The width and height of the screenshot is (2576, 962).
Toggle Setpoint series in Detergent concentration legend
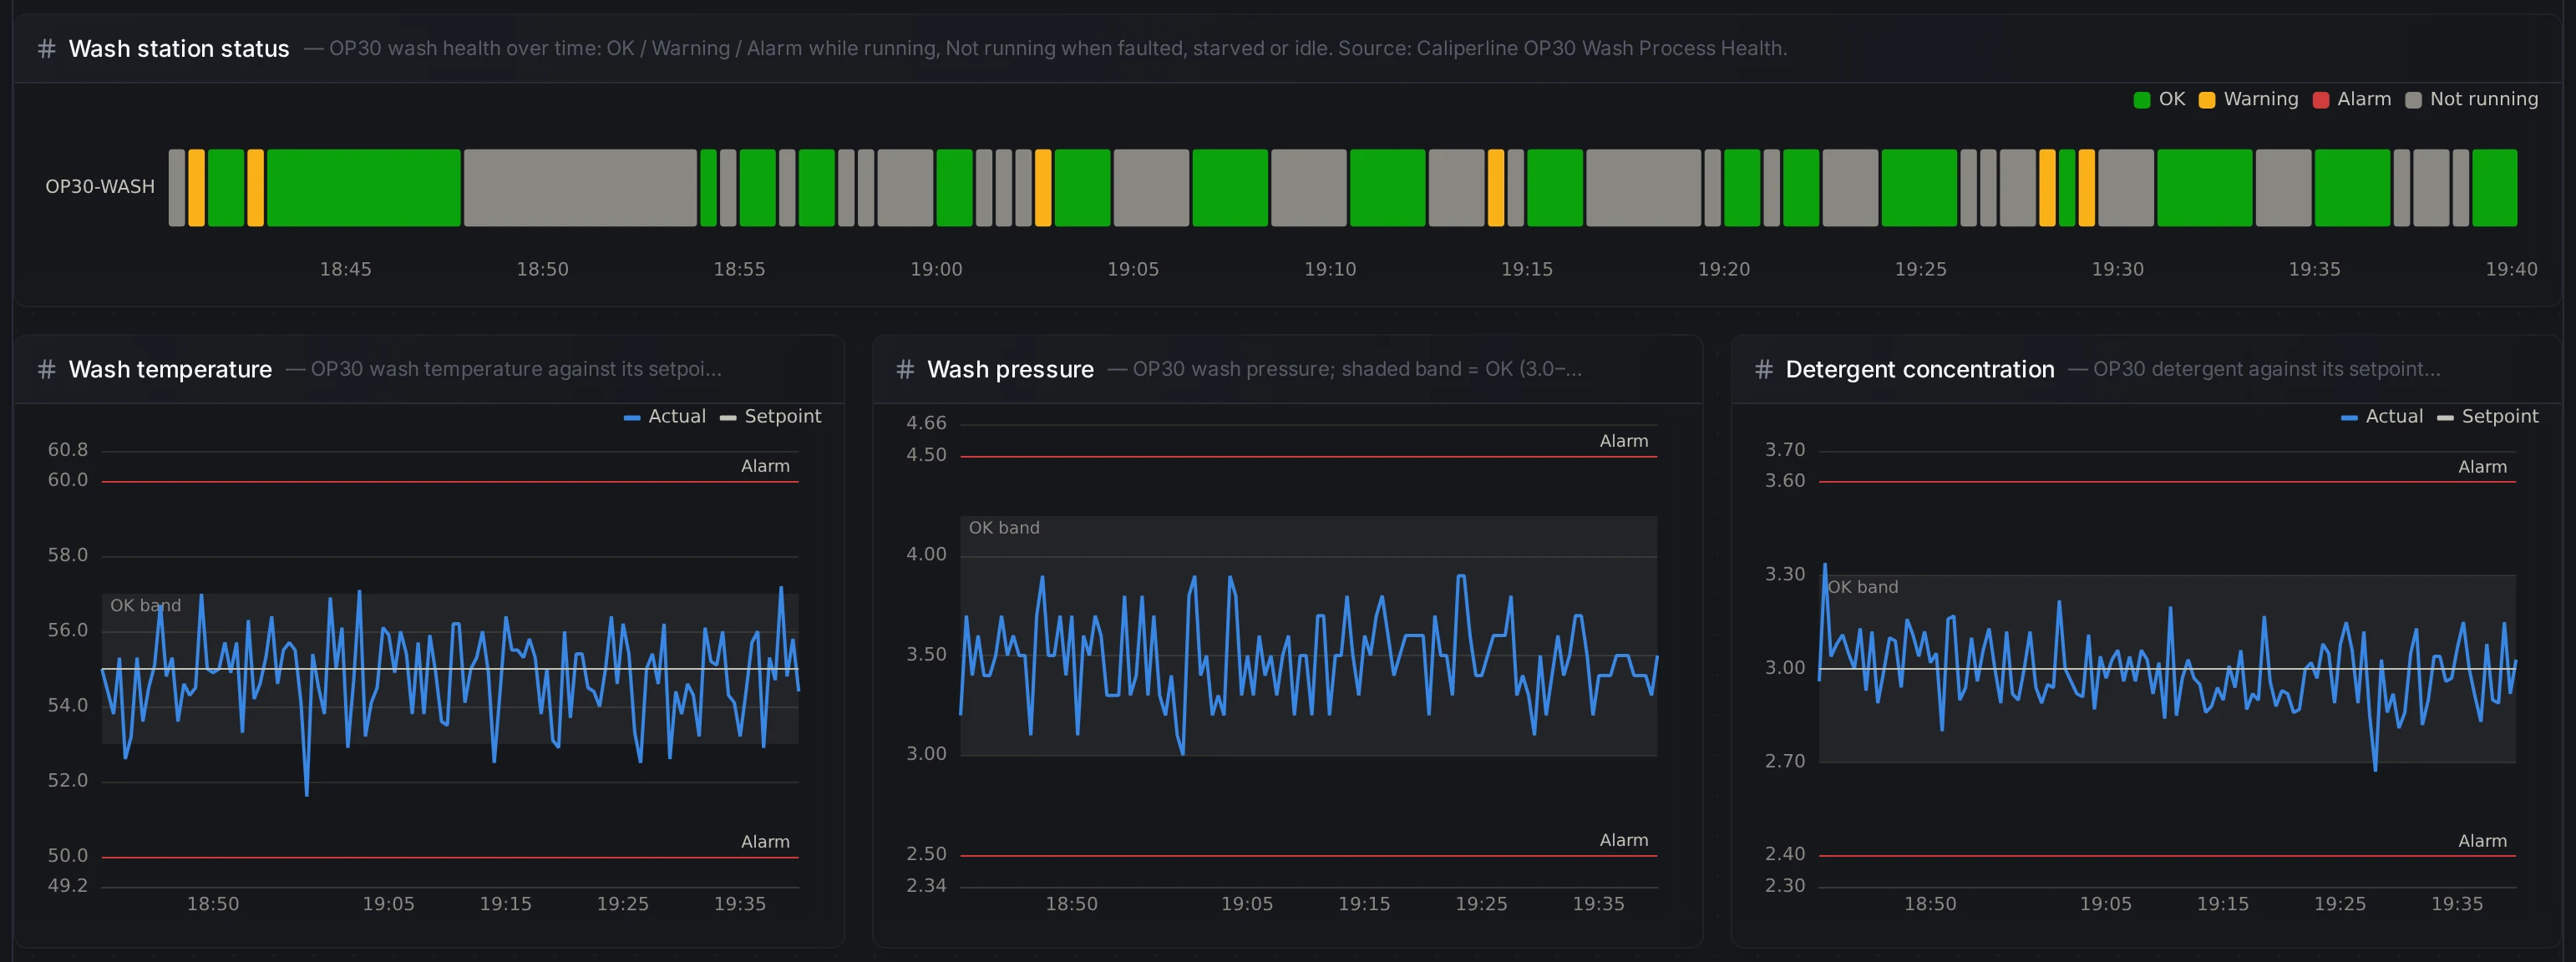[2487, 416]
